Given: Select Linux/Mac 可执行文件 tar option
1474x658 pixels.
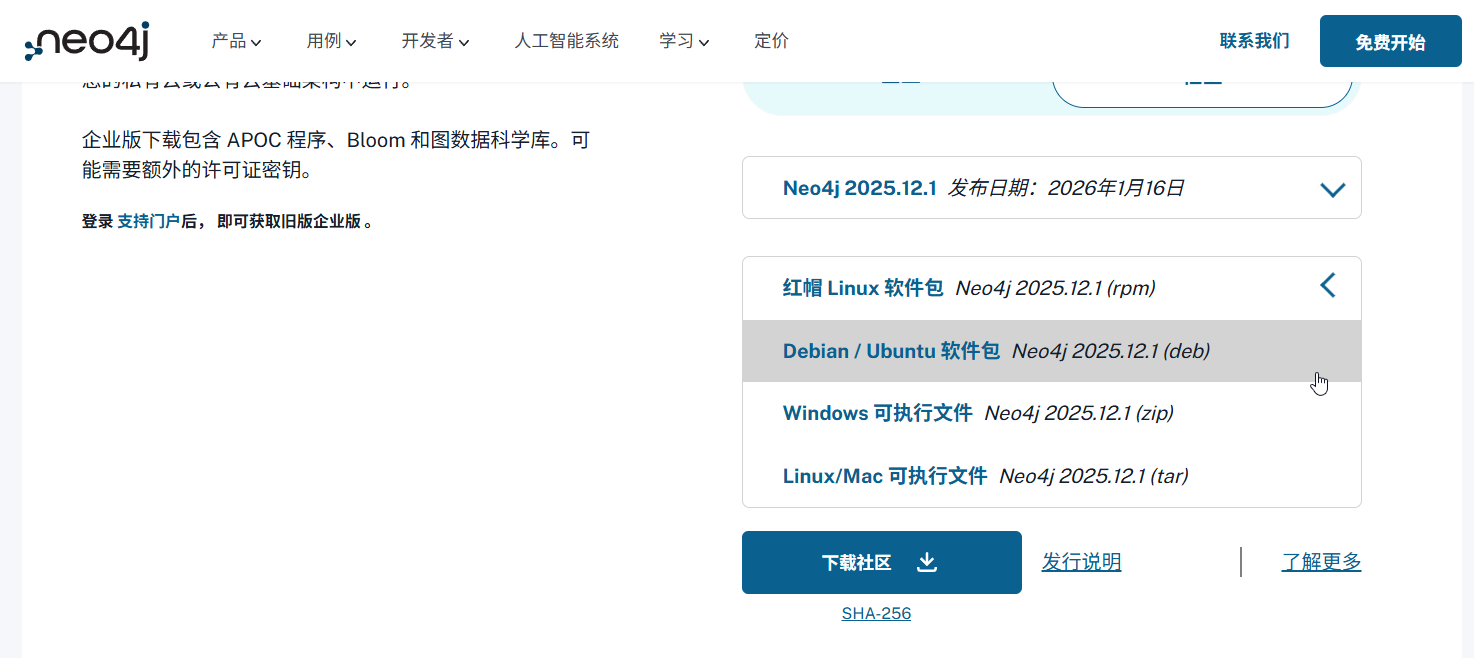Looking at the screenshot, I should 1051,476.
